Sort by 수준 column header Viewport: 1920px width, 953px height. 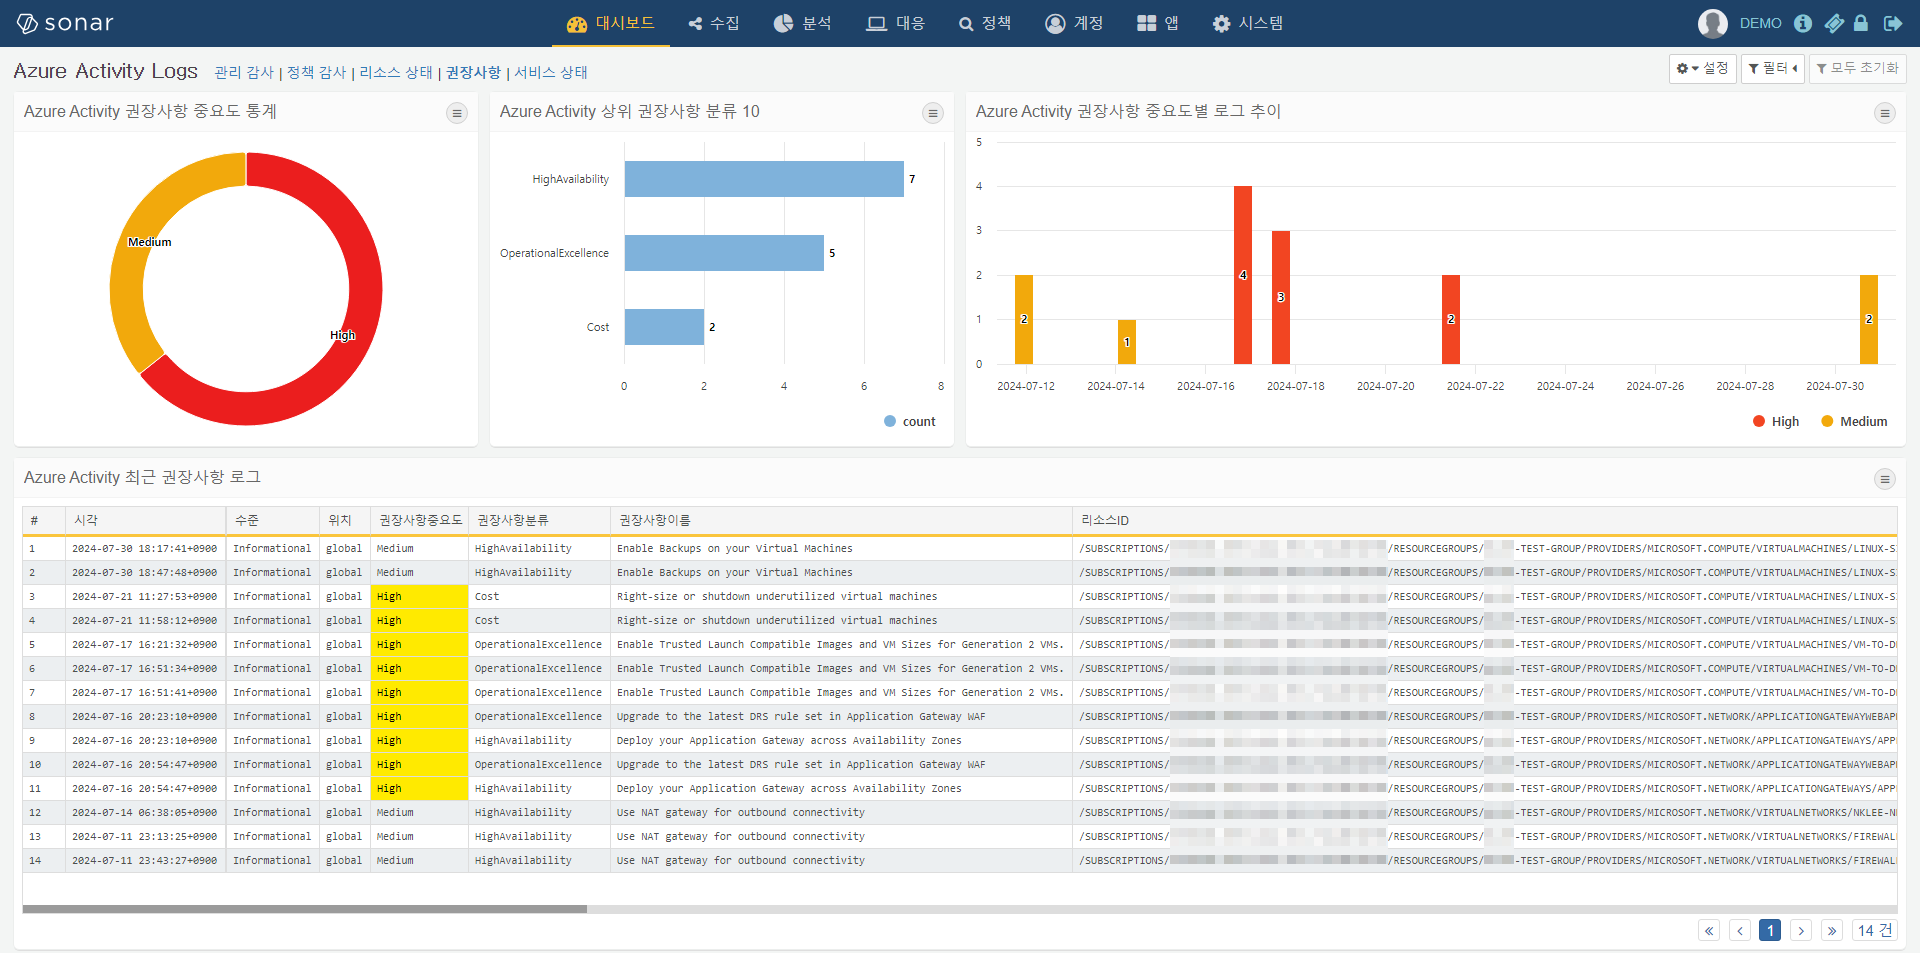pyautogui.click(x=273, y=520)
